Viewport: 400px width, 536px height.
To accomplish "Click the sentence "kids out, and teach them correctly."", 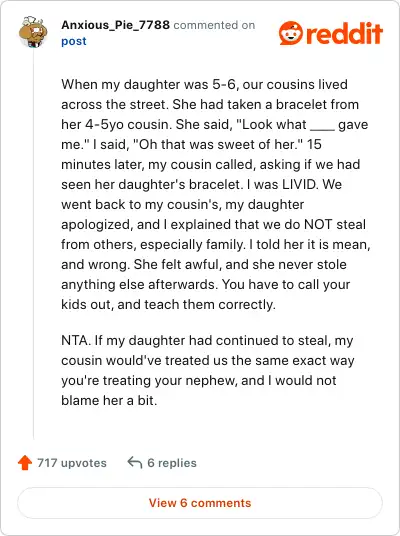I will point(168,305).
